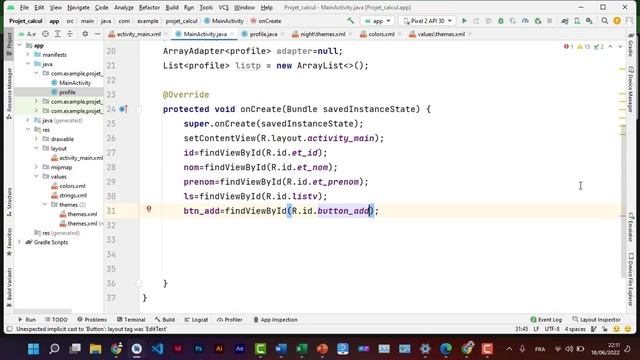Image resolution: width=640 pixels, height=360 pixels.
Task: Open the Terminal tool window
Action: 131,320
